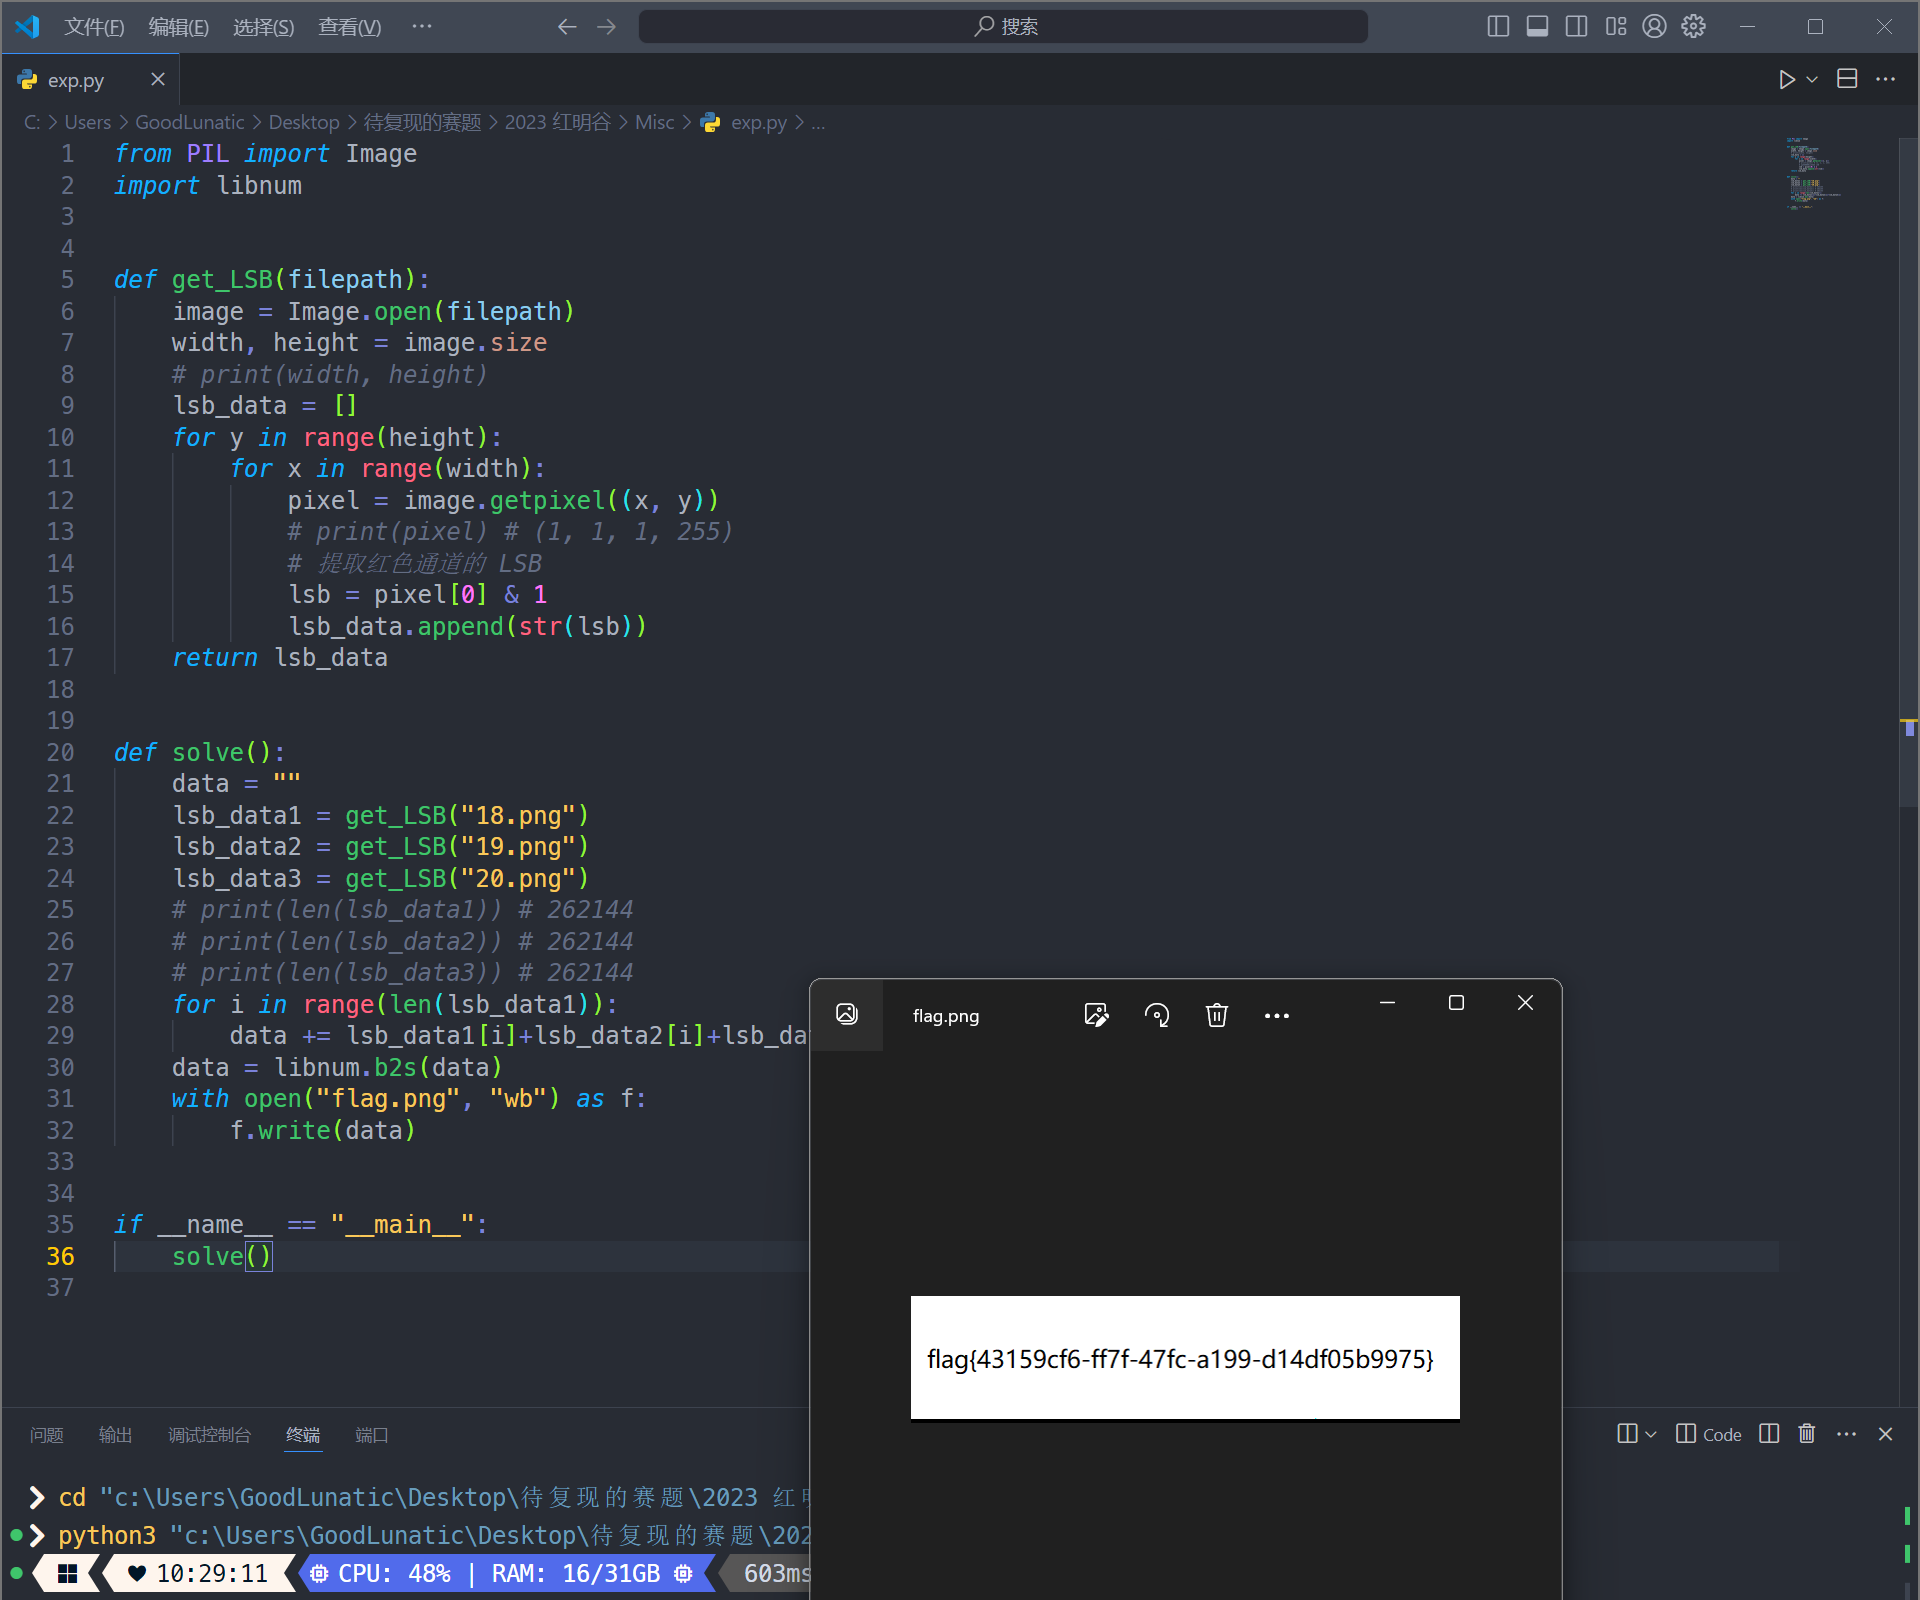
Task: Click the Windows logo in terminal prompt
Action: pyautogui.click(x=68, y=1574)
